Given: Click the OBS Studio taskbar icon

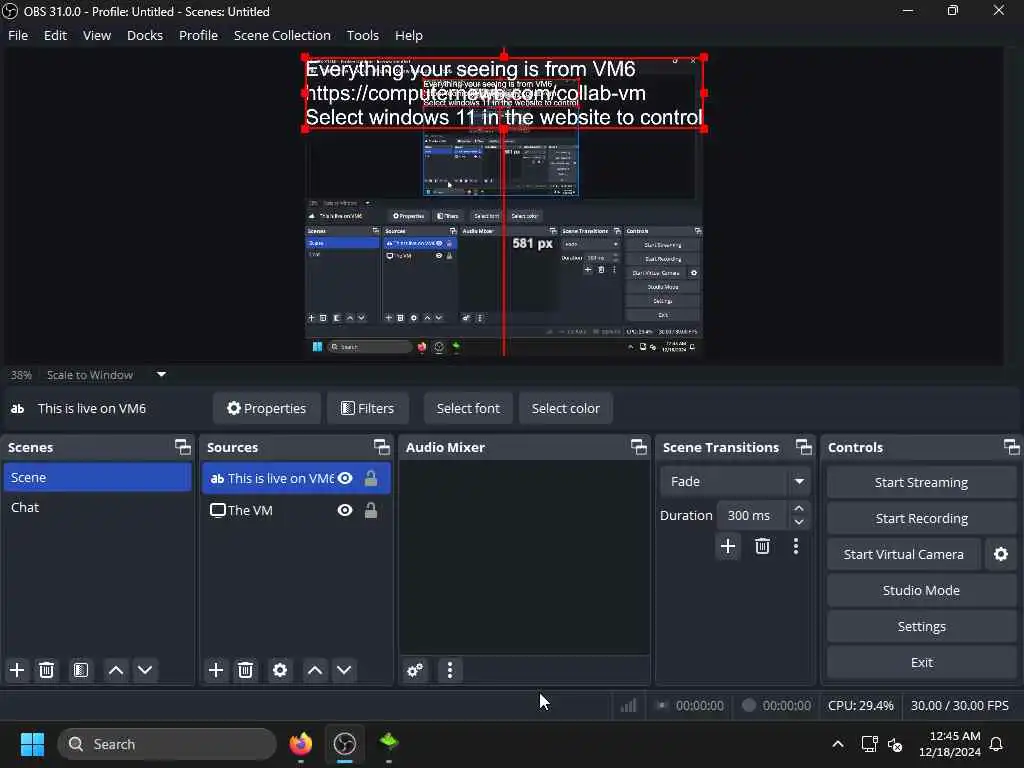Looking at the screenshot, I should [345, 744].
